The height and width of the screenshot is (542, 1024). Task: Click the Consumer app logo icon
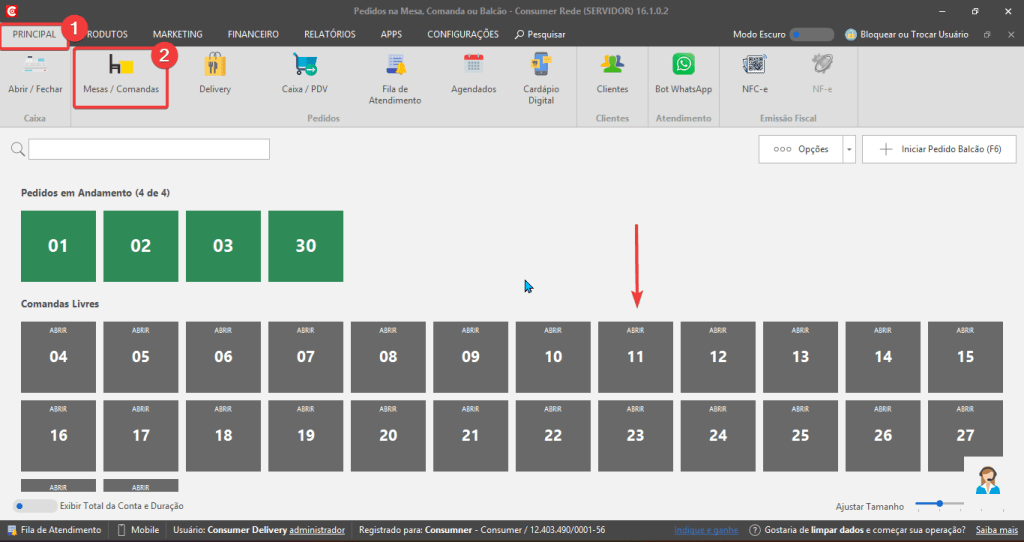tap(11, 11)
